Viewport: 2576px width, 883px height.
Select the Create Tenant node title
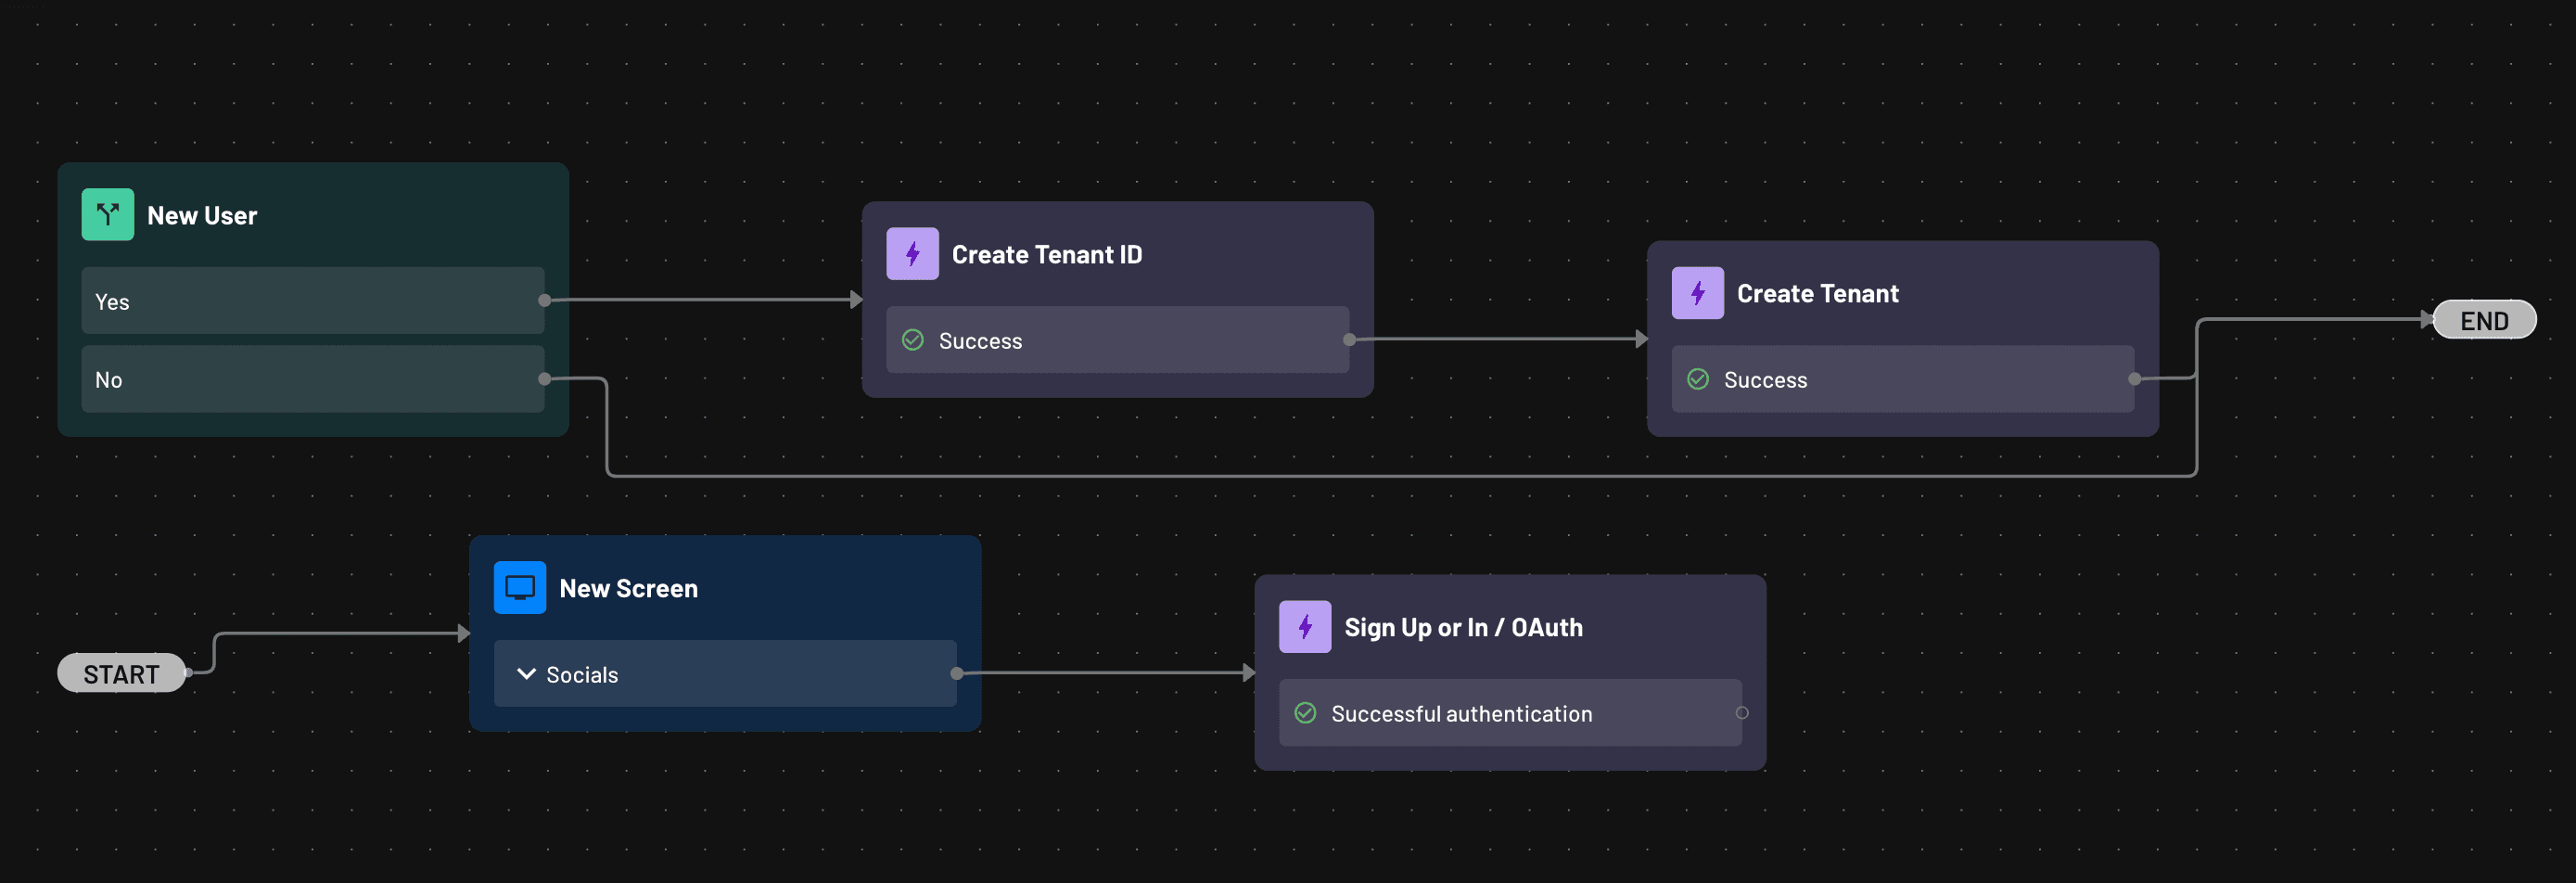(1817, 293)
